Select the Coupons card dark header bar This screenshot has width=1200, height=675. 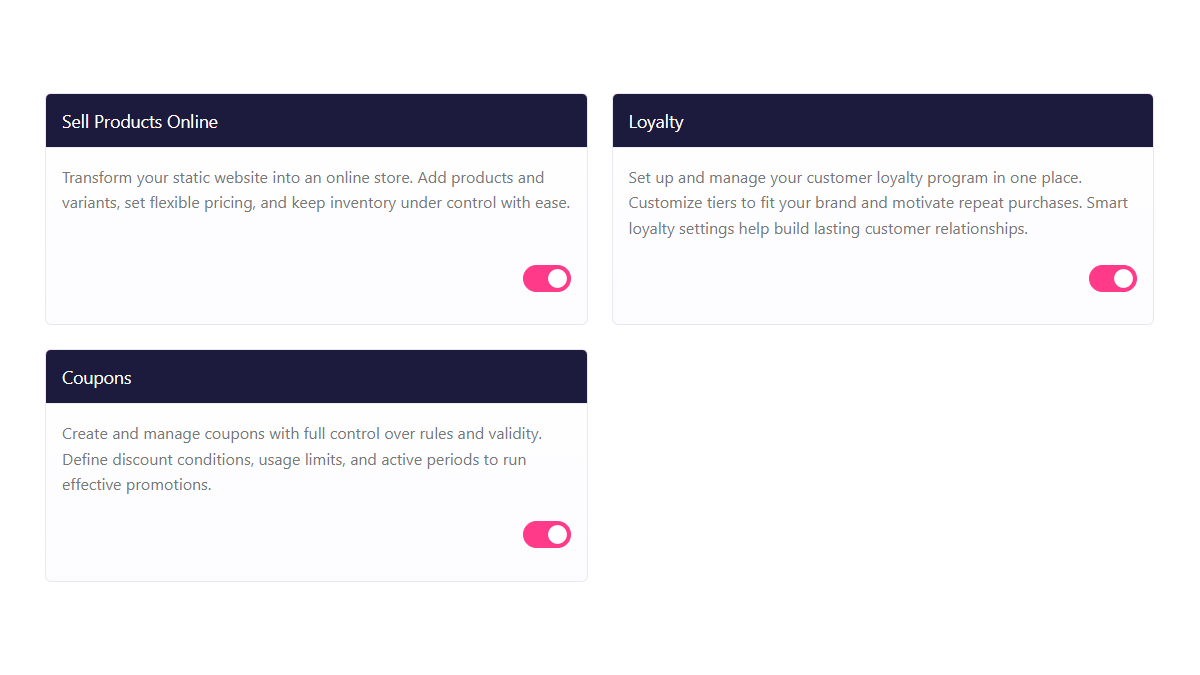coord(316,377)
